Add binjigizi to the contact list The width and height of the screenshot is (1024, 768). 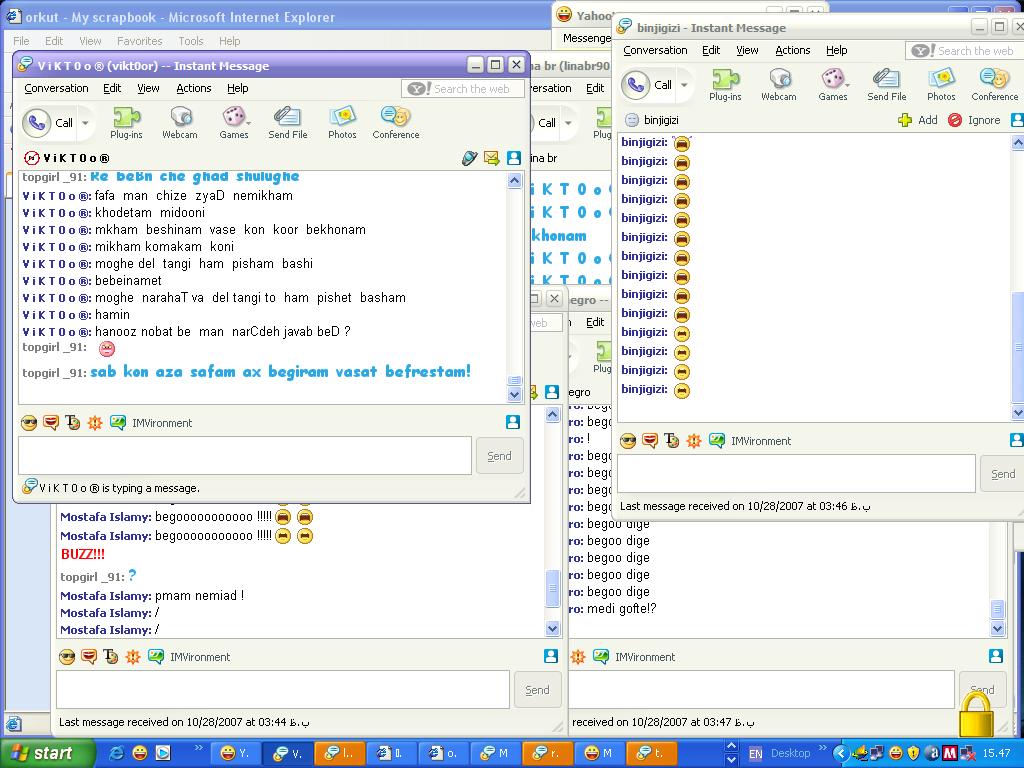tap(918, 120)
